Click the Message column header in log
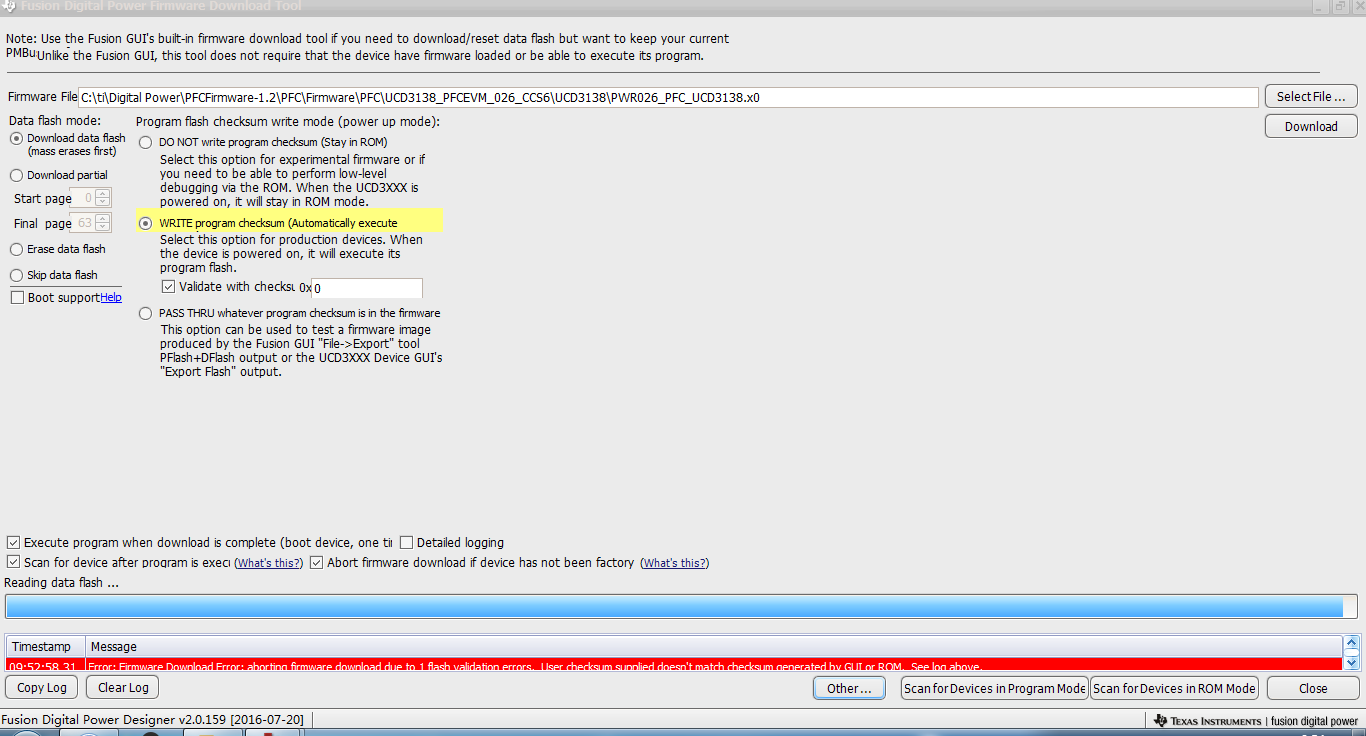1366x736 pixels. point(714,647)
